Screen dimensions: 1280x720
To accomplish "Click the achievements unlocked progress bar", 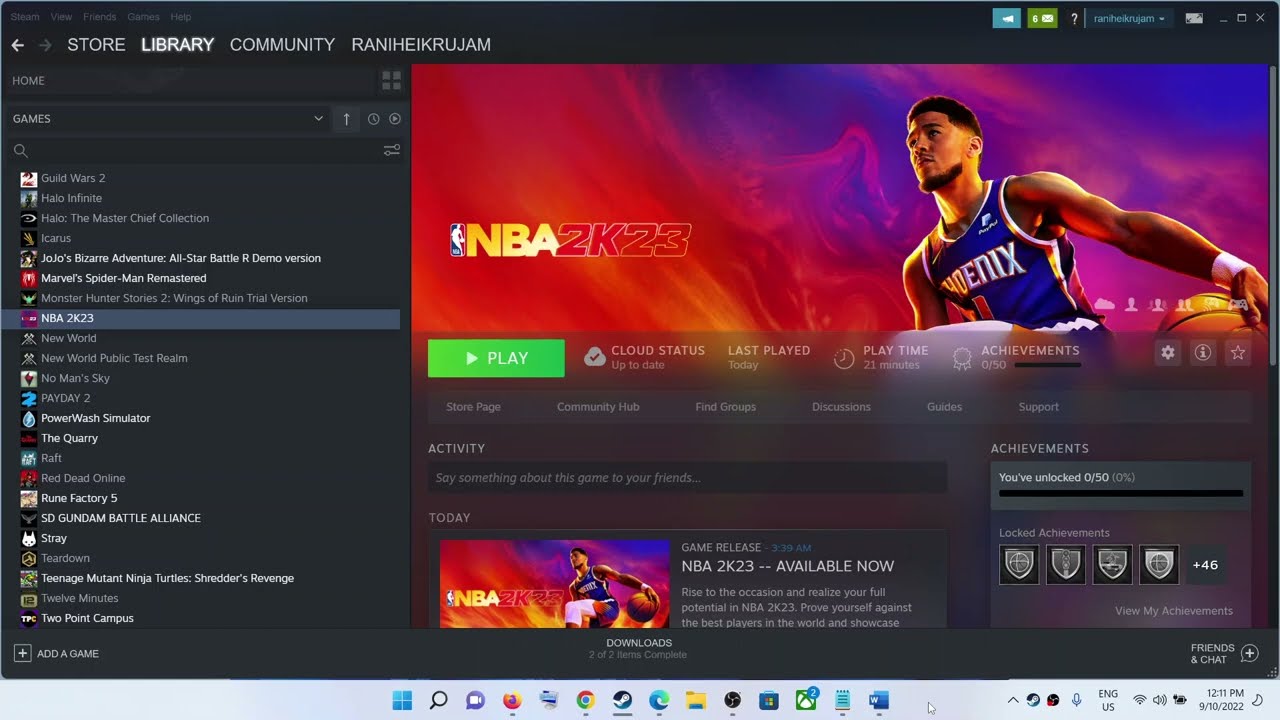I will point(1121,494).
